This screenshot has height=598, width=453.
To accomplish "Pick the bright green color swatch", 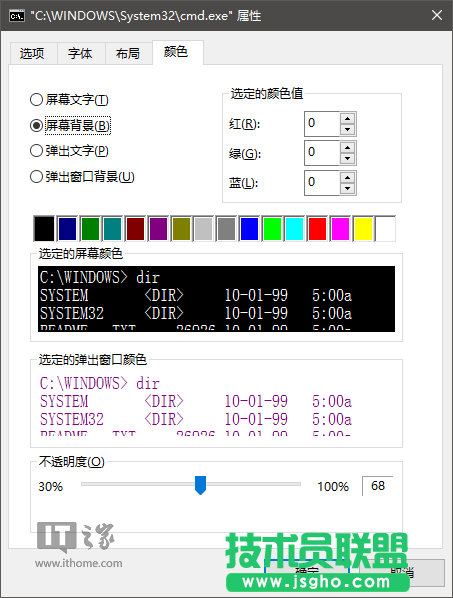I will [272, 228].
